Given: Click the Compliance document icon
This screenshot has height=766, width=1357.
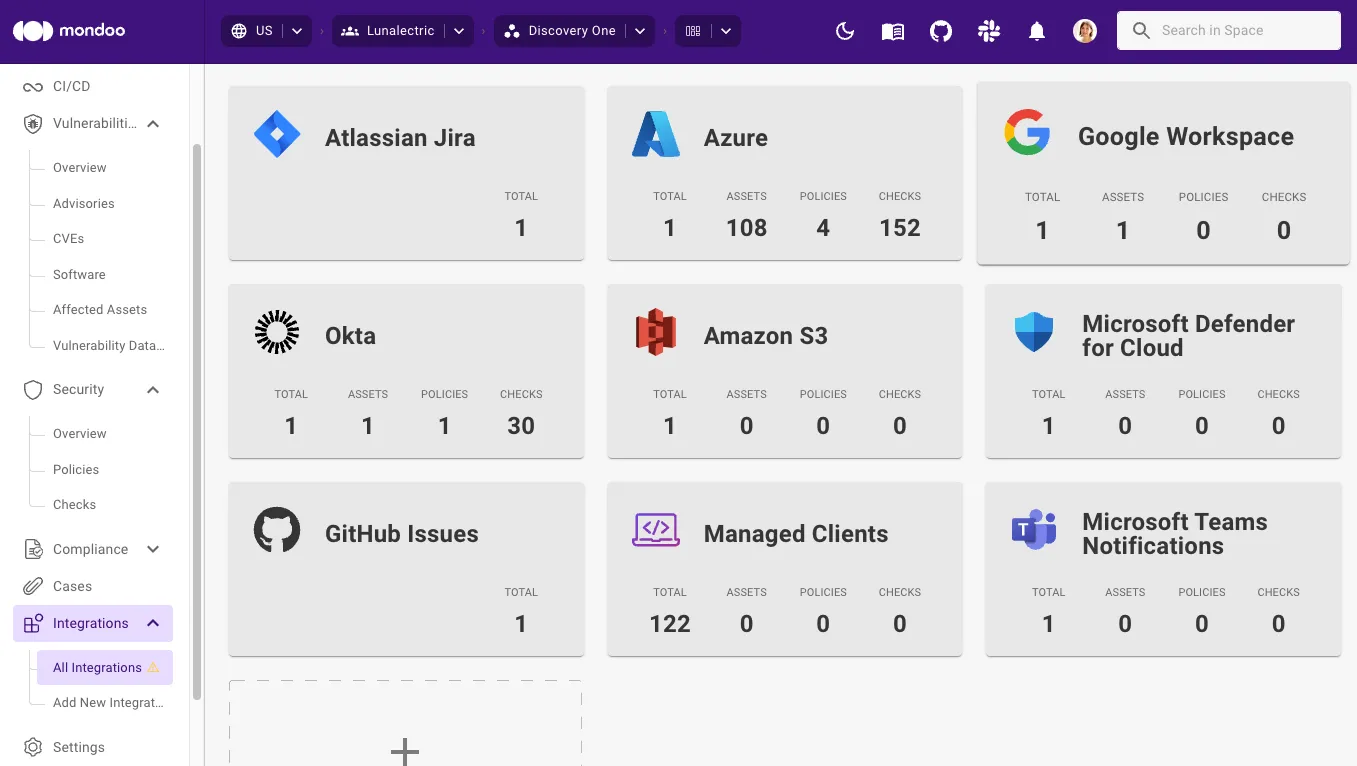Looking at the screenshot, I should (33, 550).
